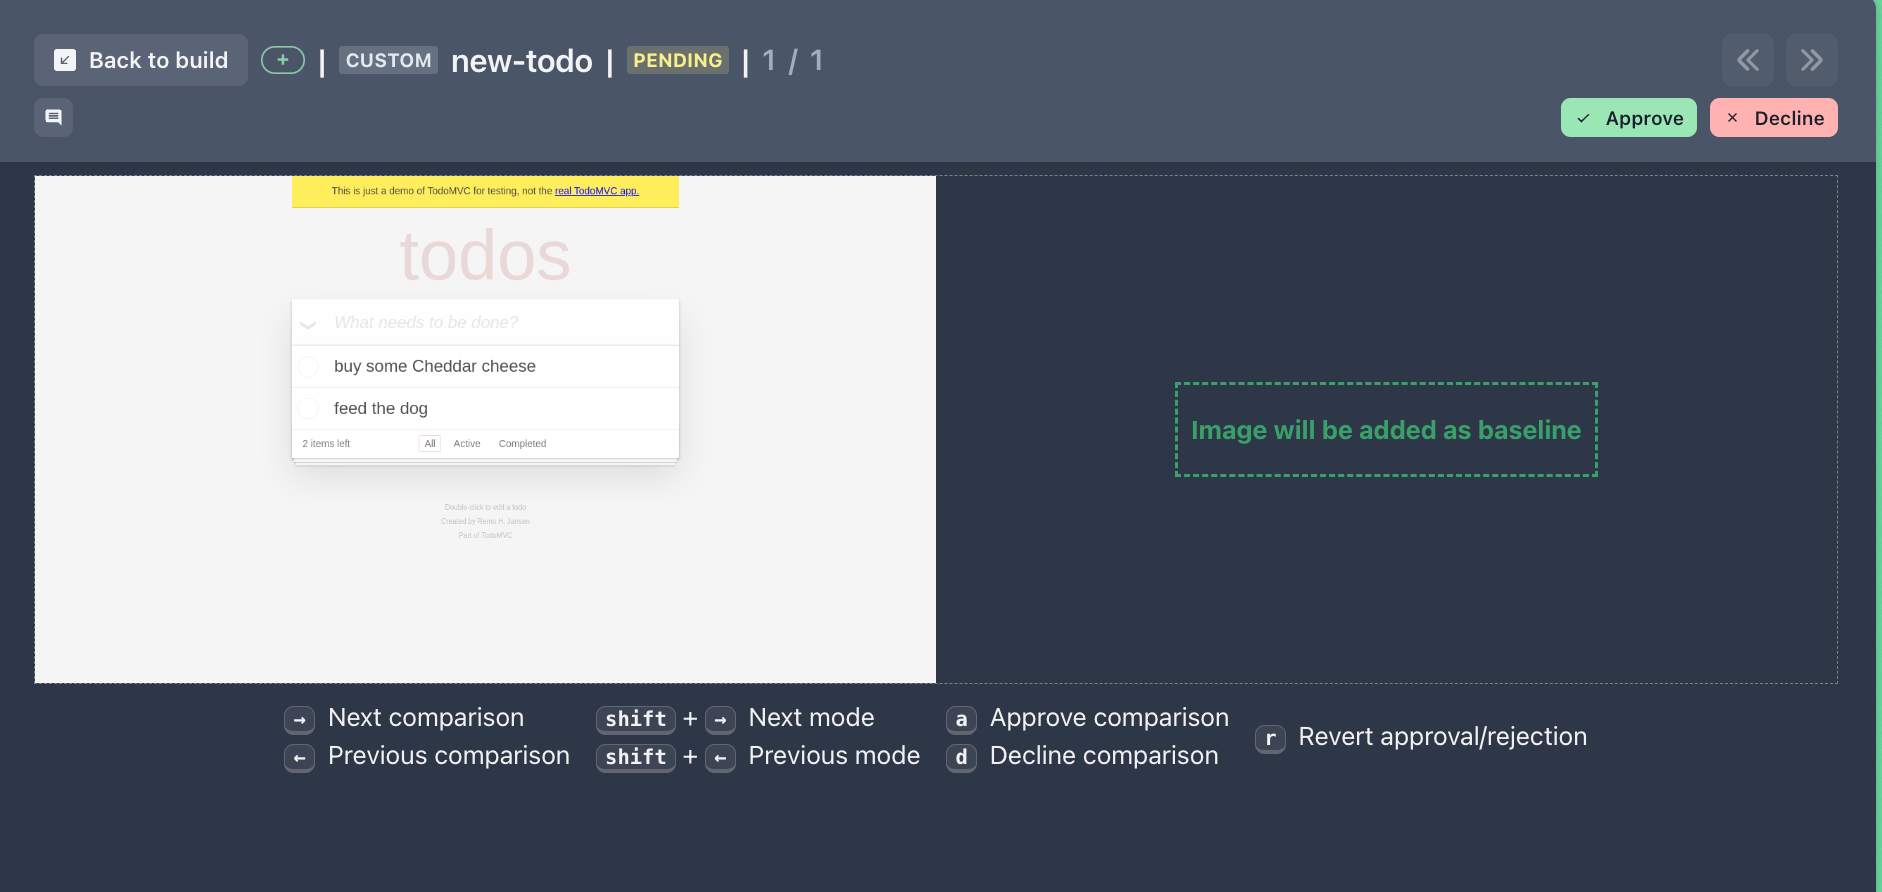The image size is (1882, 892).
Task: Click the X icon in Decline
Action: pyautogui.click(x=1732, y=118)
